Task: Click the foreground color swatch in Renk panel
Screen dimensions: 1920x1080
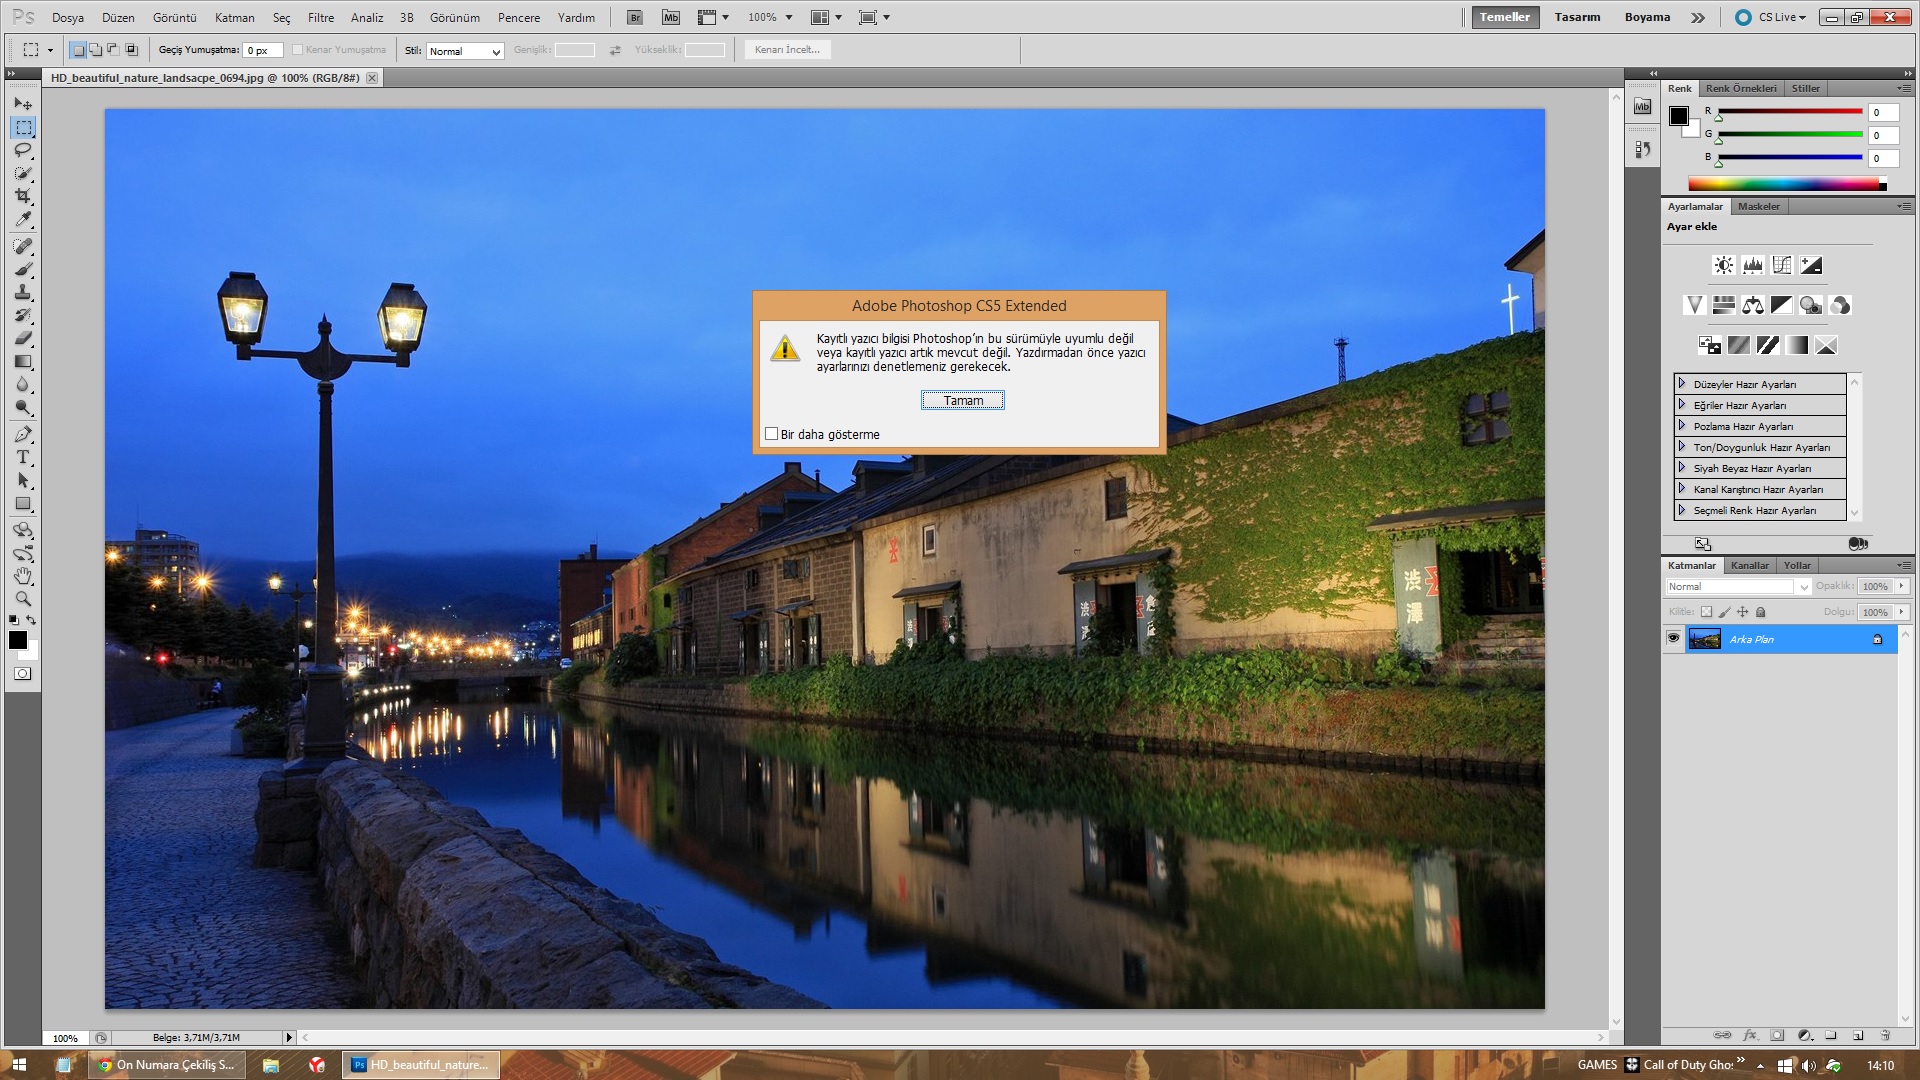Action: (x=1678, y=115)
